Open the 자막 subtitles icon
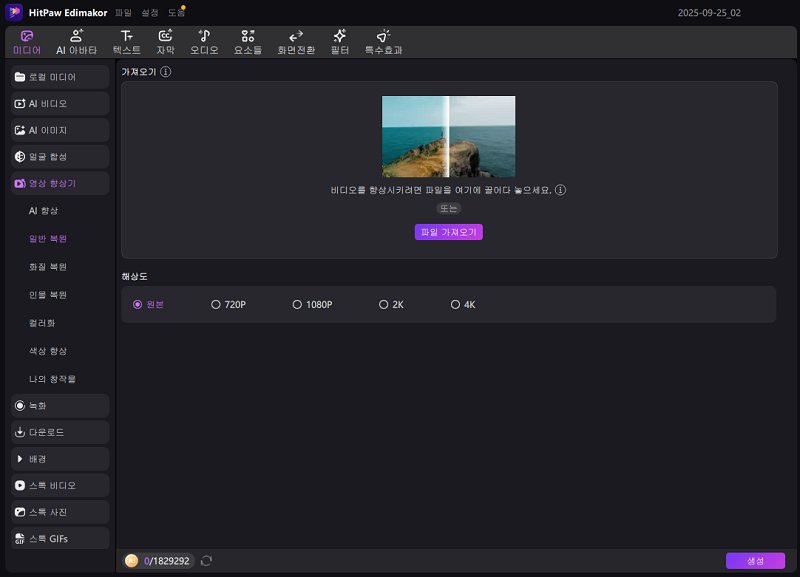800x577 pixels. coord(165,36)
